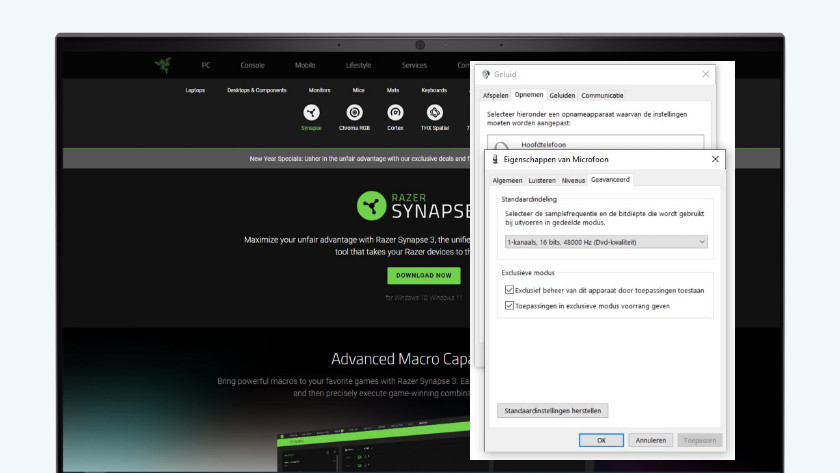Select the Afspelen tab in Geluid

[496, 95]
